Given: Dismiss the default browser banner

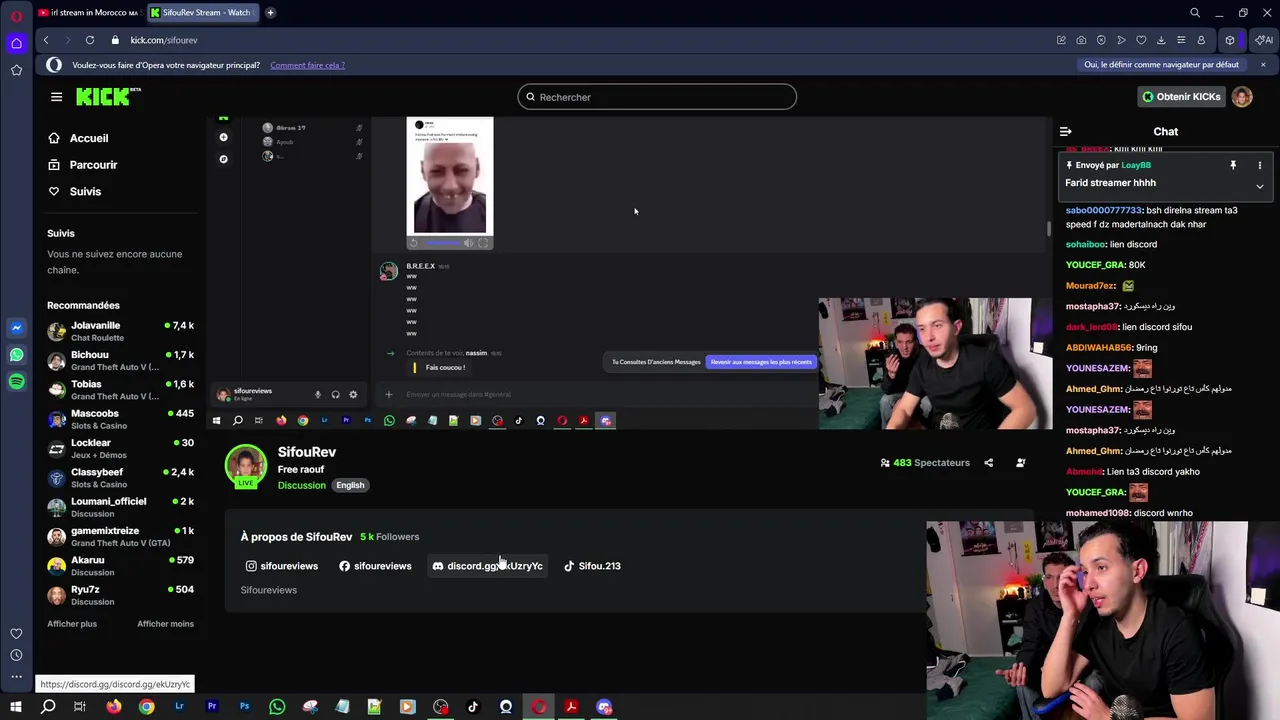Looking at the screenshot, I should [x=1263, y=65].
